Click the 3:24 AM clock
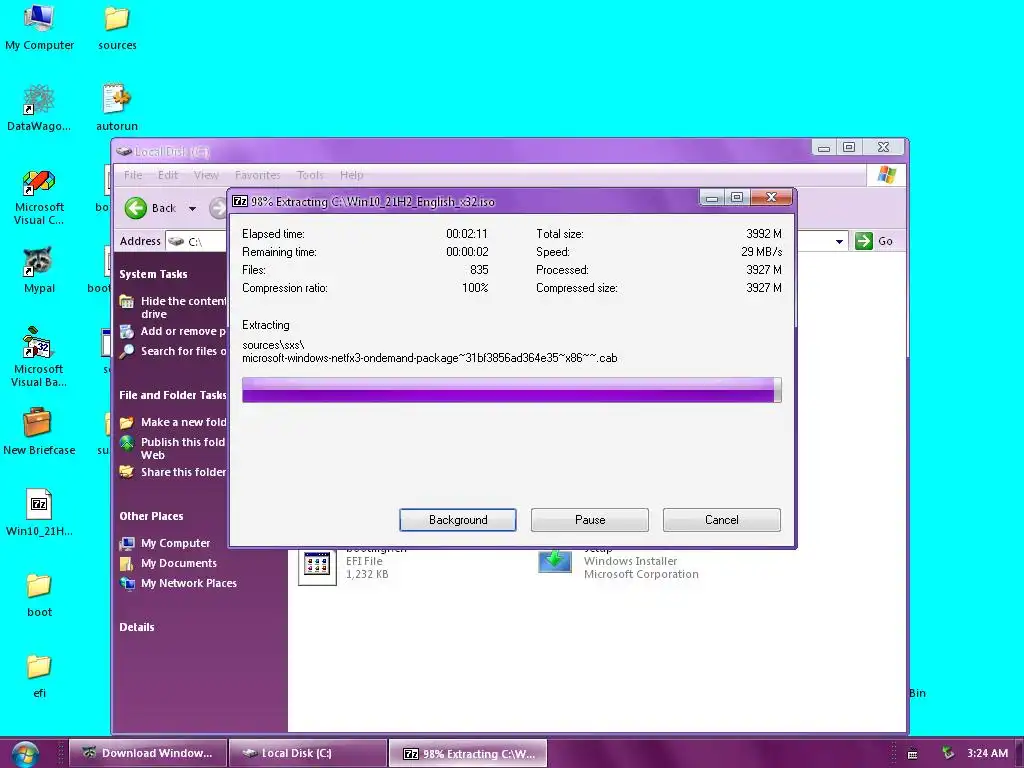The height and width of the screenshot is (768, 1024). (x=987, y=753)
